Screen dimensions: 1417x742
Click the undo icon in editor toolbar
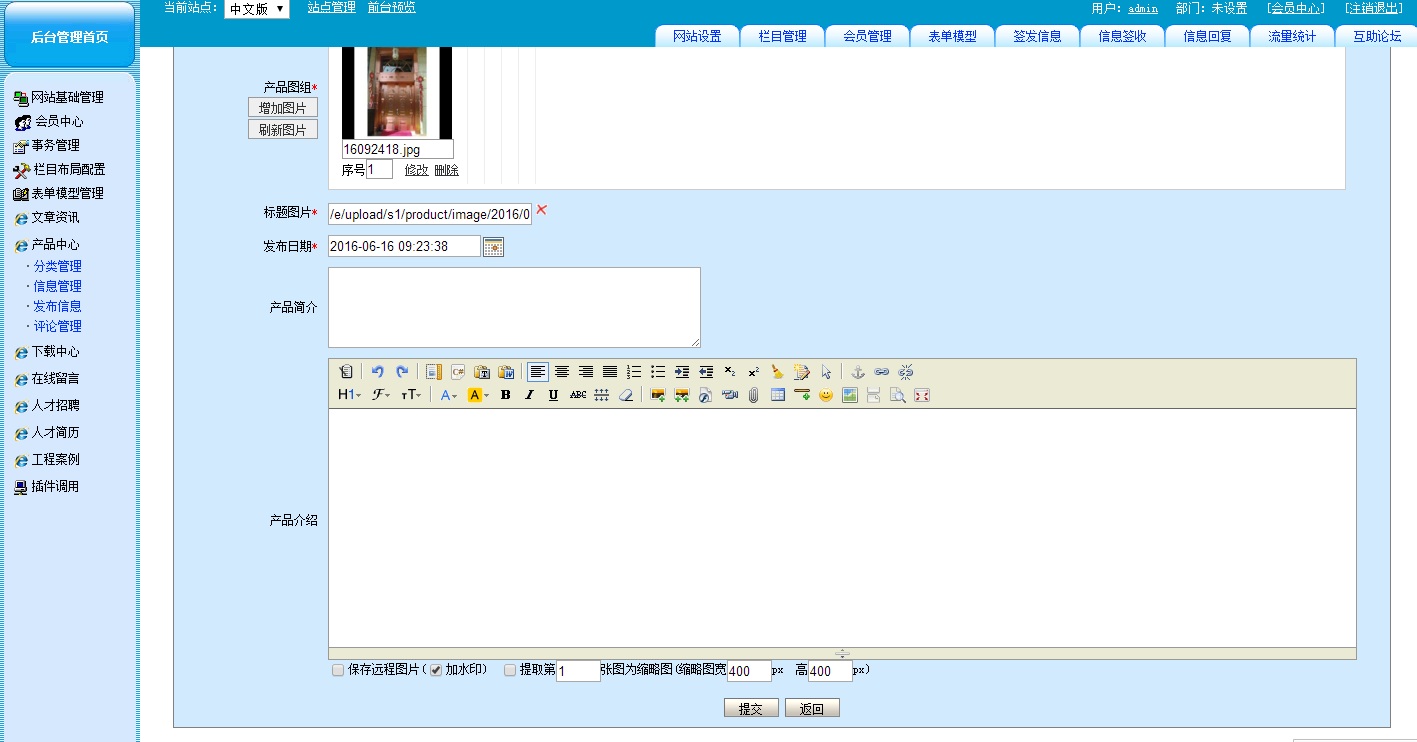378,371
